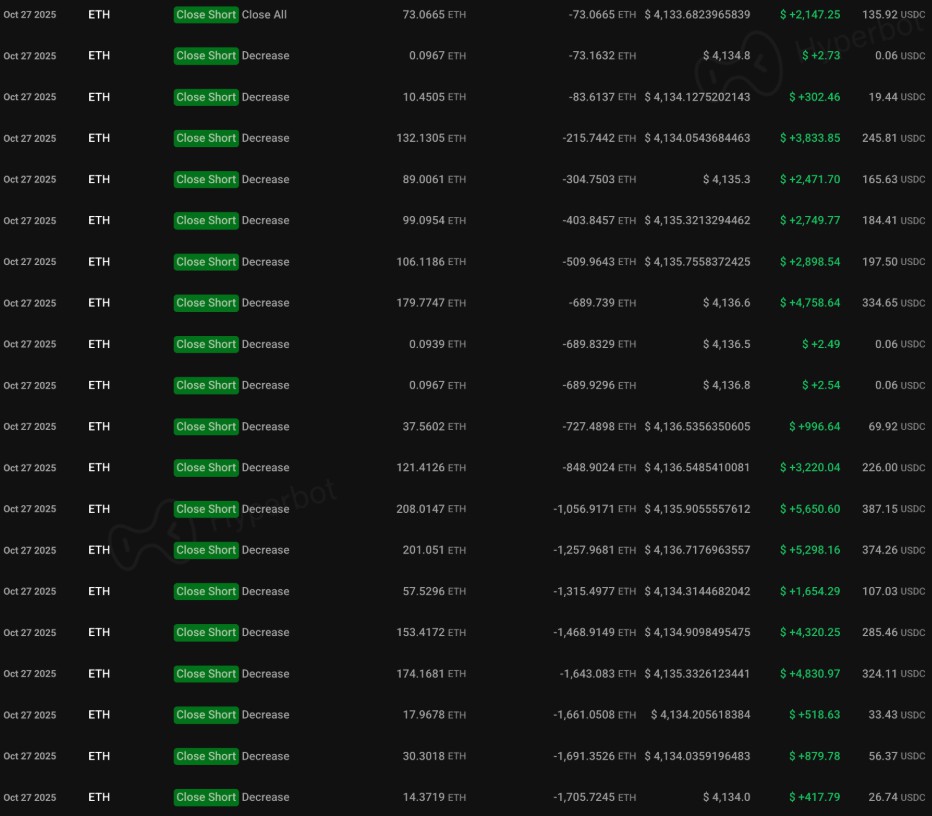Select the trade size 121.4126 ETH
The height and width of the screenshot is (816, 932).
pyautogui.click(x=431, y=468)
